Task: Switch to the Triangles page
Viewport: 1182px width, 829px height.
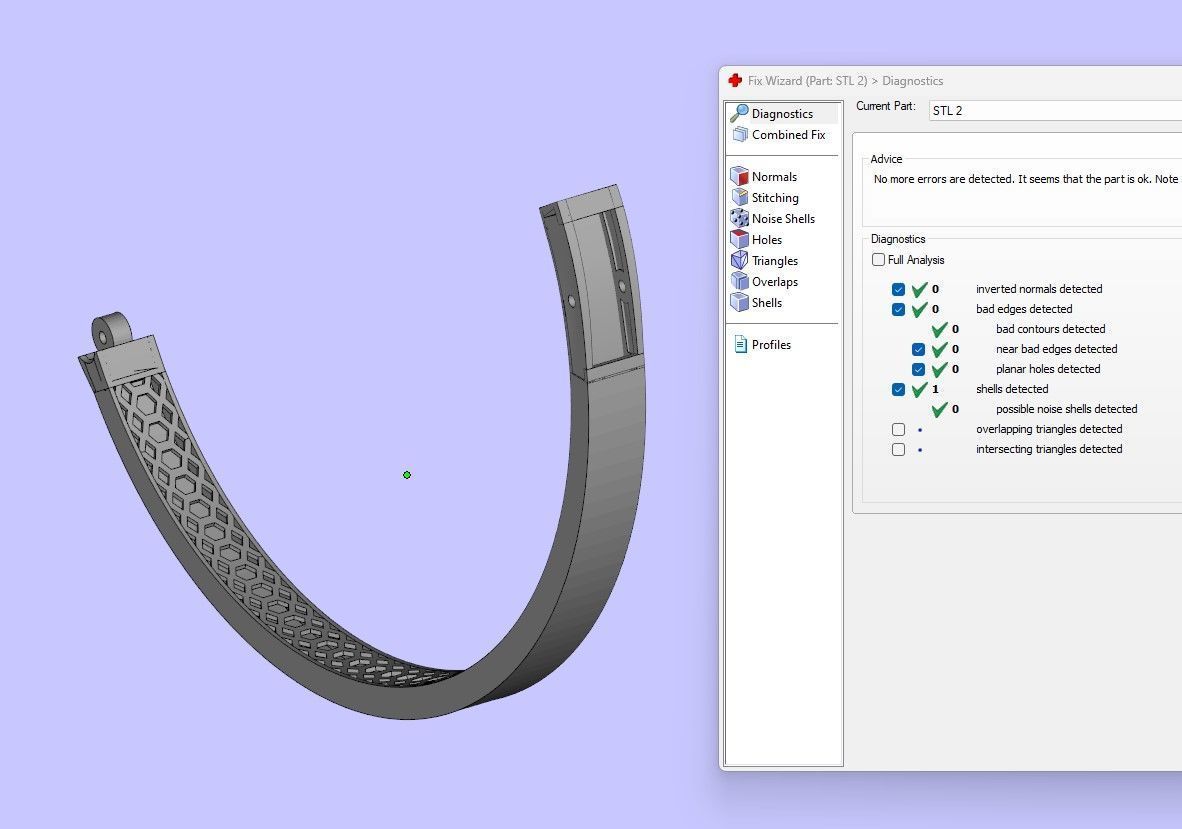Action: pyautogui.click(x=775, y=261)
